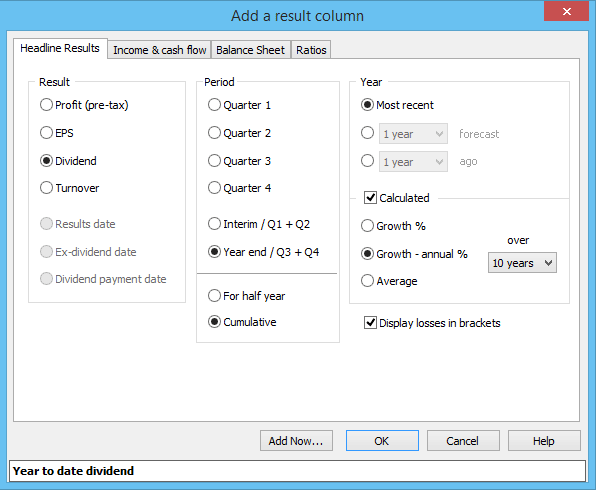Open Help for this dialog
Viewport: 596px width, 490px height.
point(544,441)
